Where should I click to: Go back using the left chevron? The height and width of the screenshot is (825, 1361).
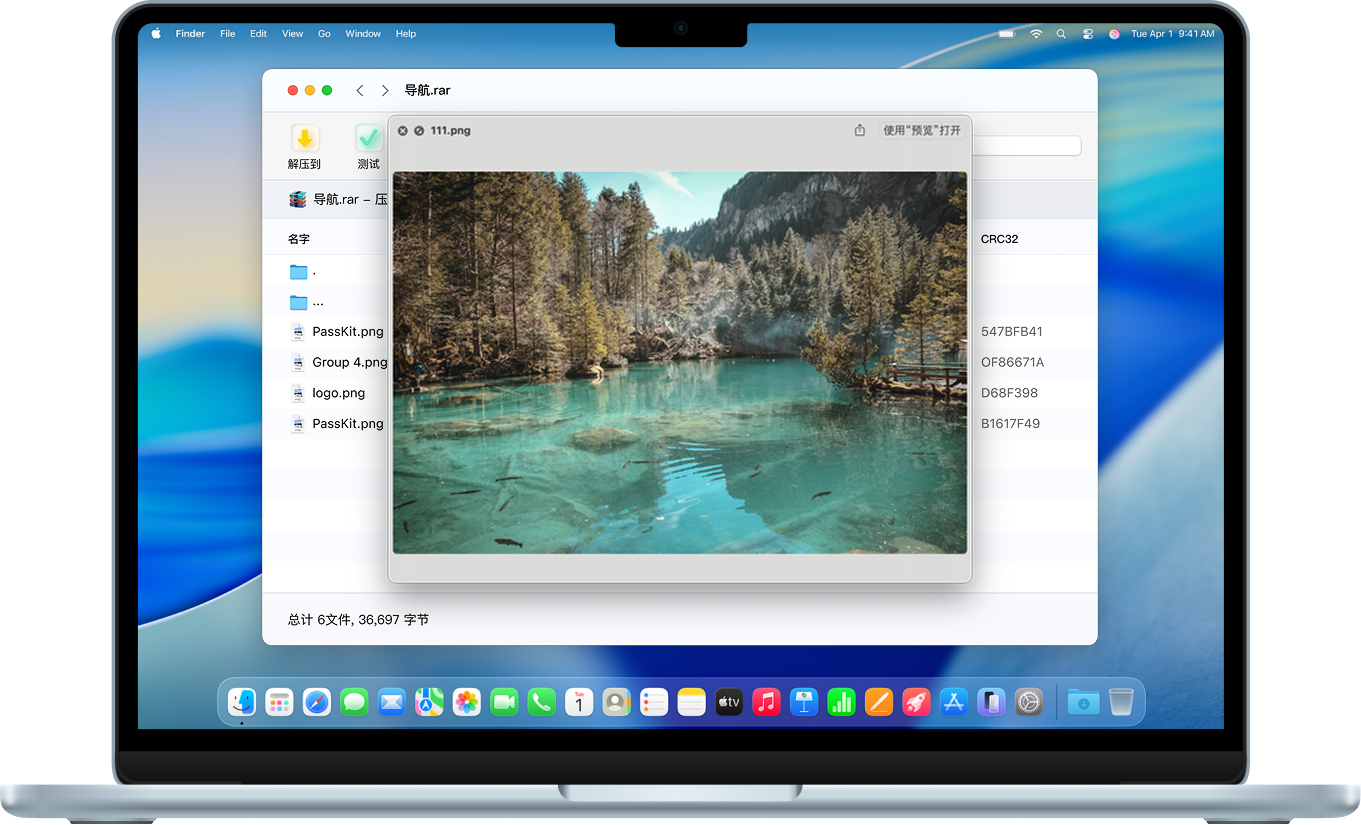coord(360,90)
